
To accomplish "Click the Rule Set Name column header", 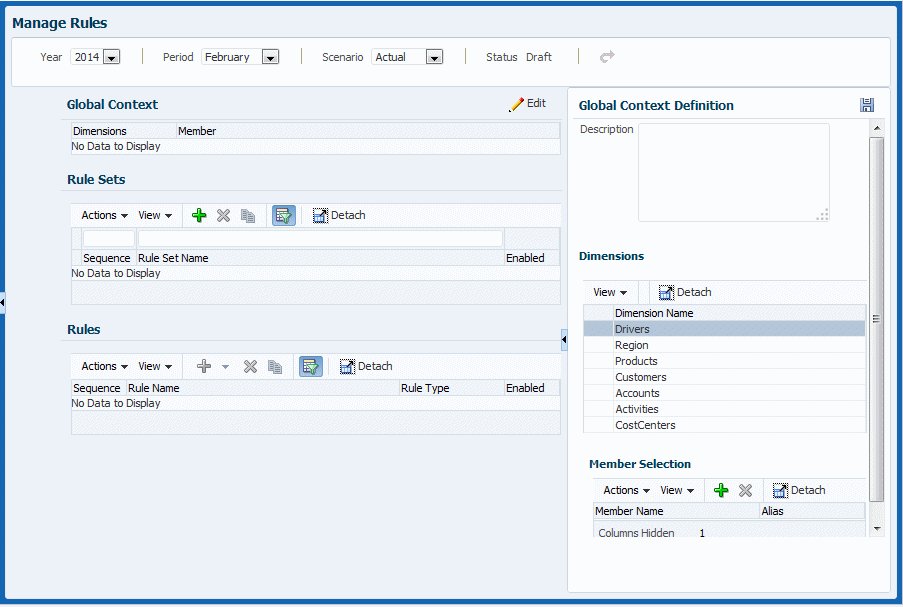I will (x=320, y=258).
